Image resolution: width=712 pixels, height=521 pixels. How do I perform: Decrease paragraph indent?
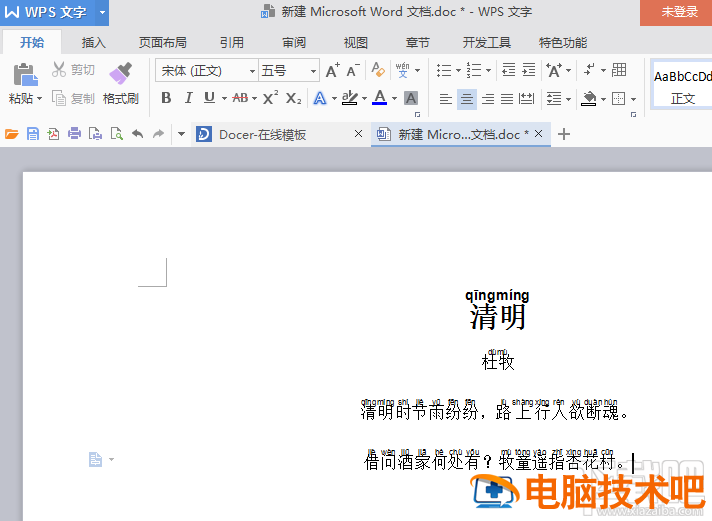tap(509, 70)
